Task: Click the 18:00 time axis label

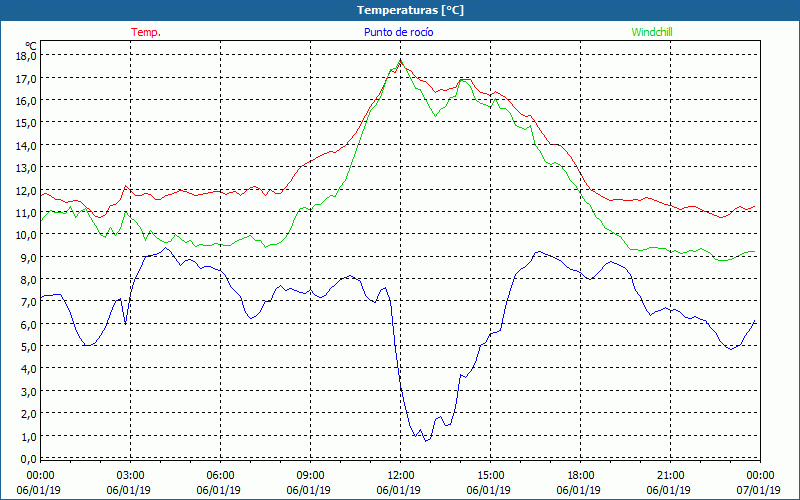Action: [581, 476]
